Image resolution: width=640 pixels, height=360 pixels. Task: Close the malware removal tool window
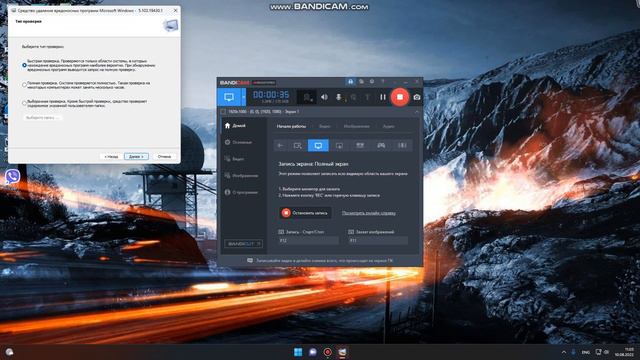(176, 10)
